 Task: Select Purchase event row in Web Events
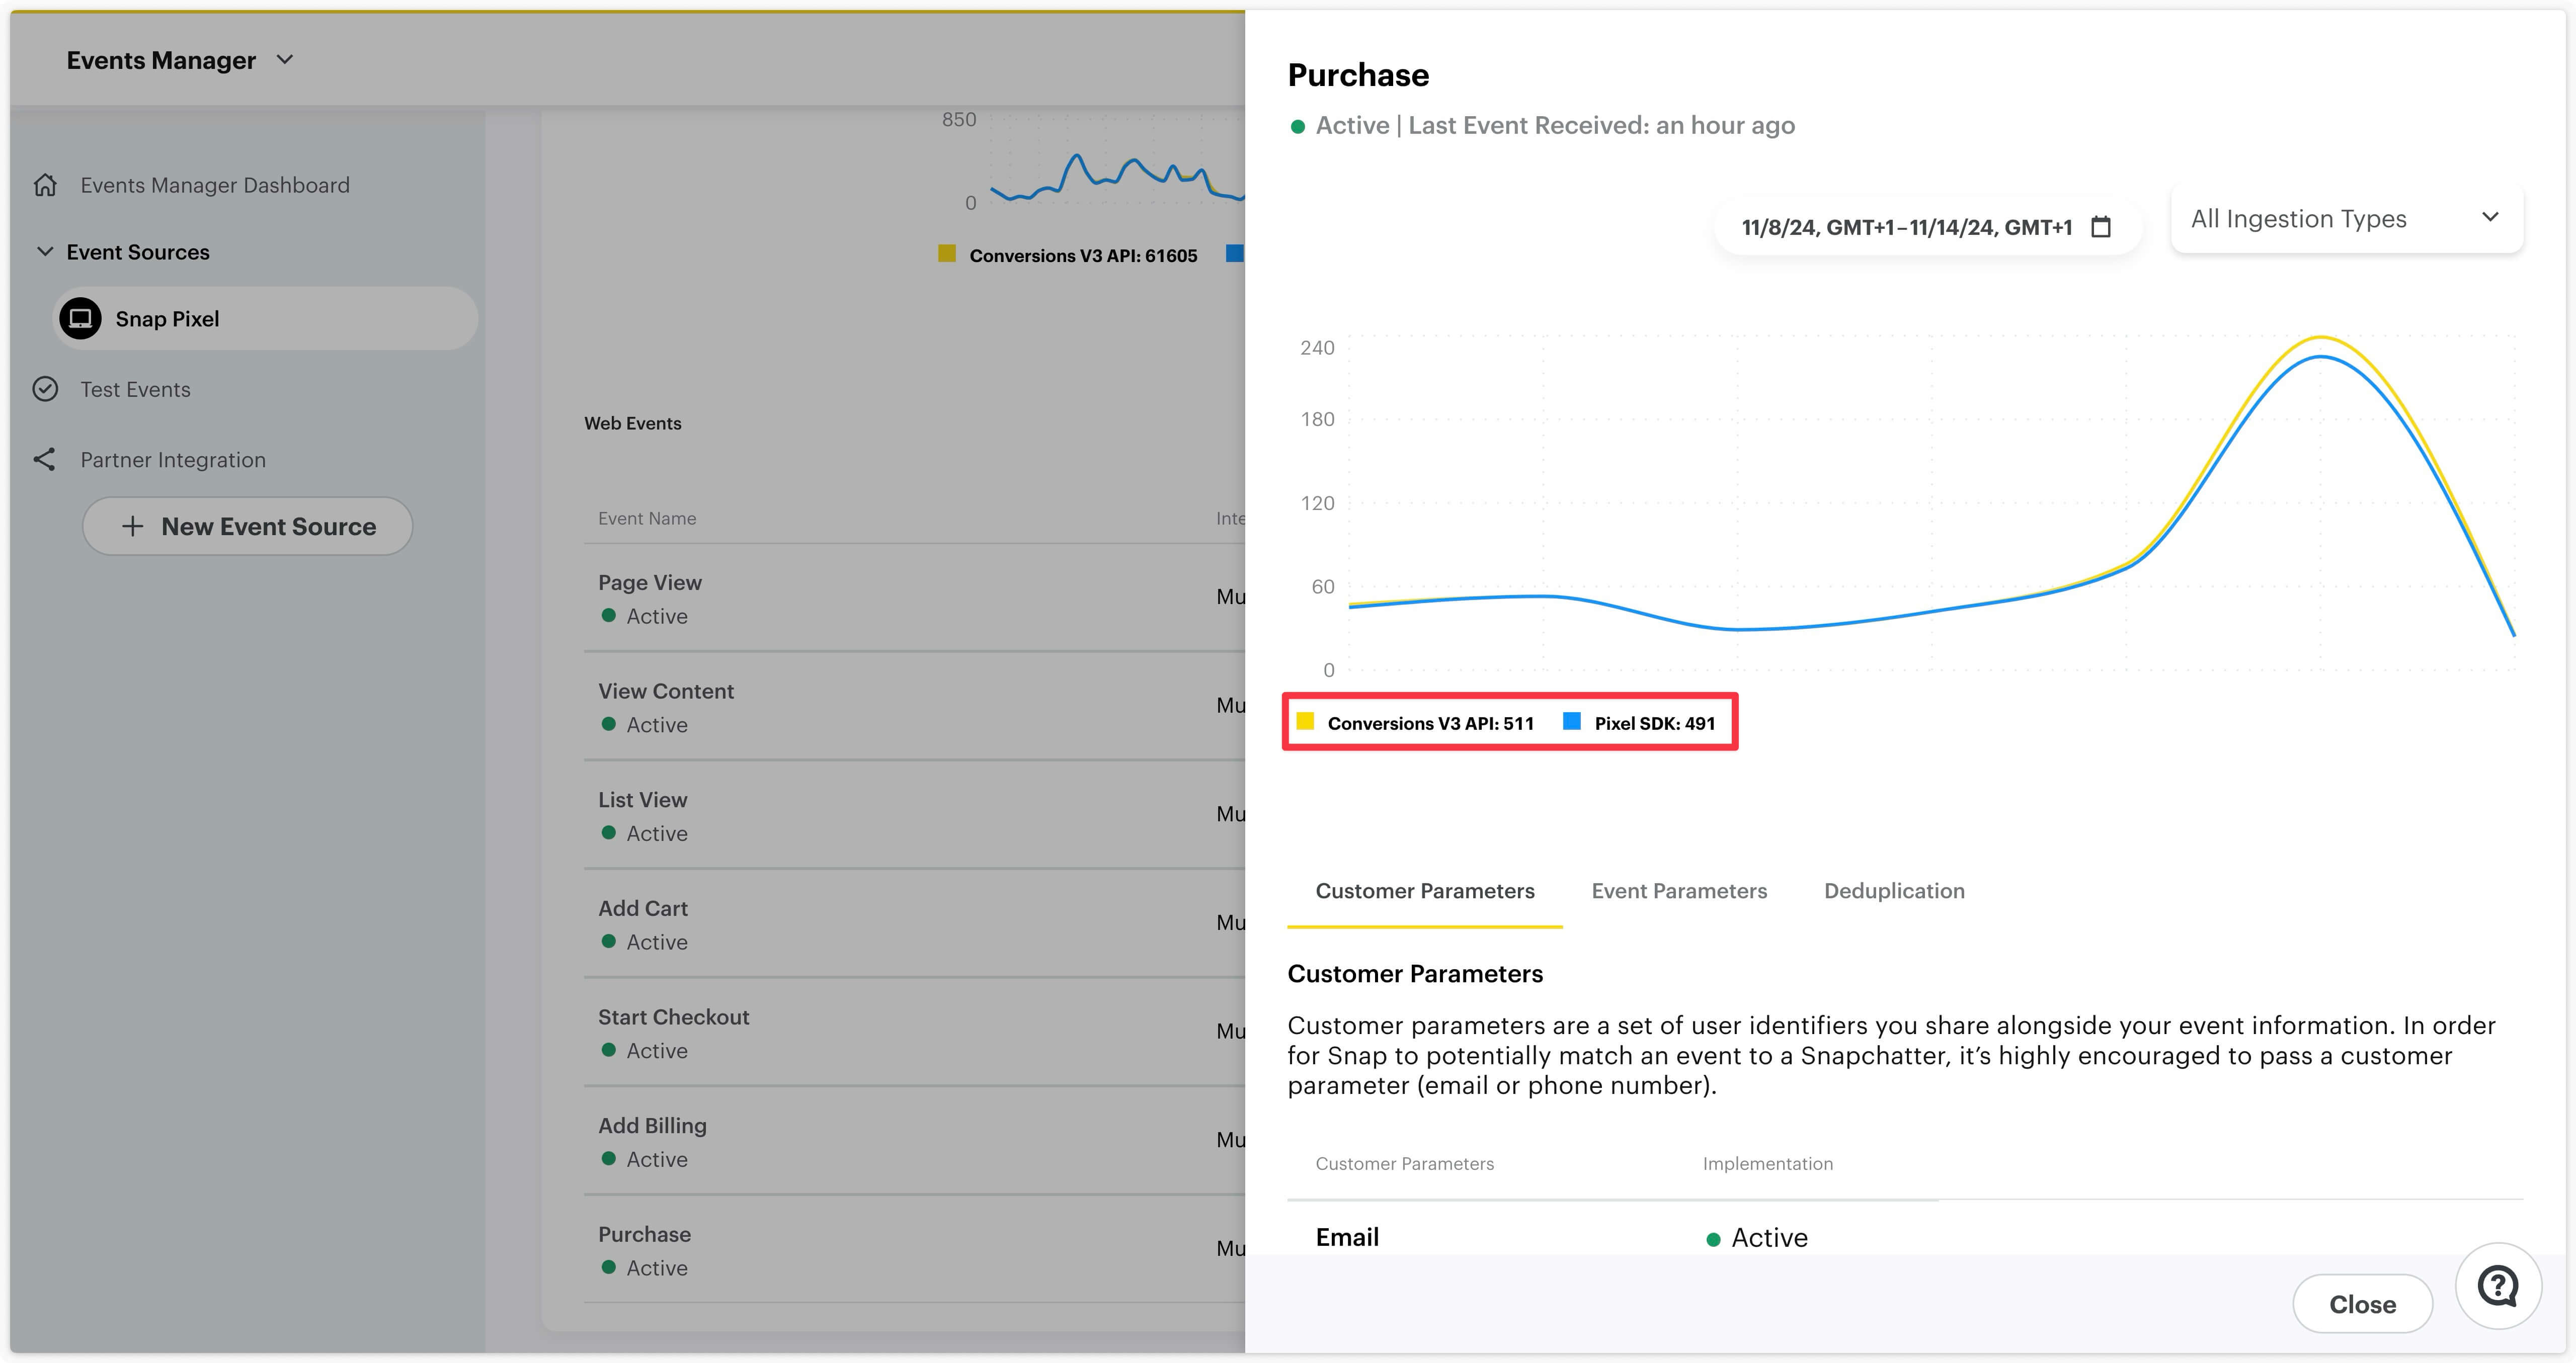[914, 1250]
